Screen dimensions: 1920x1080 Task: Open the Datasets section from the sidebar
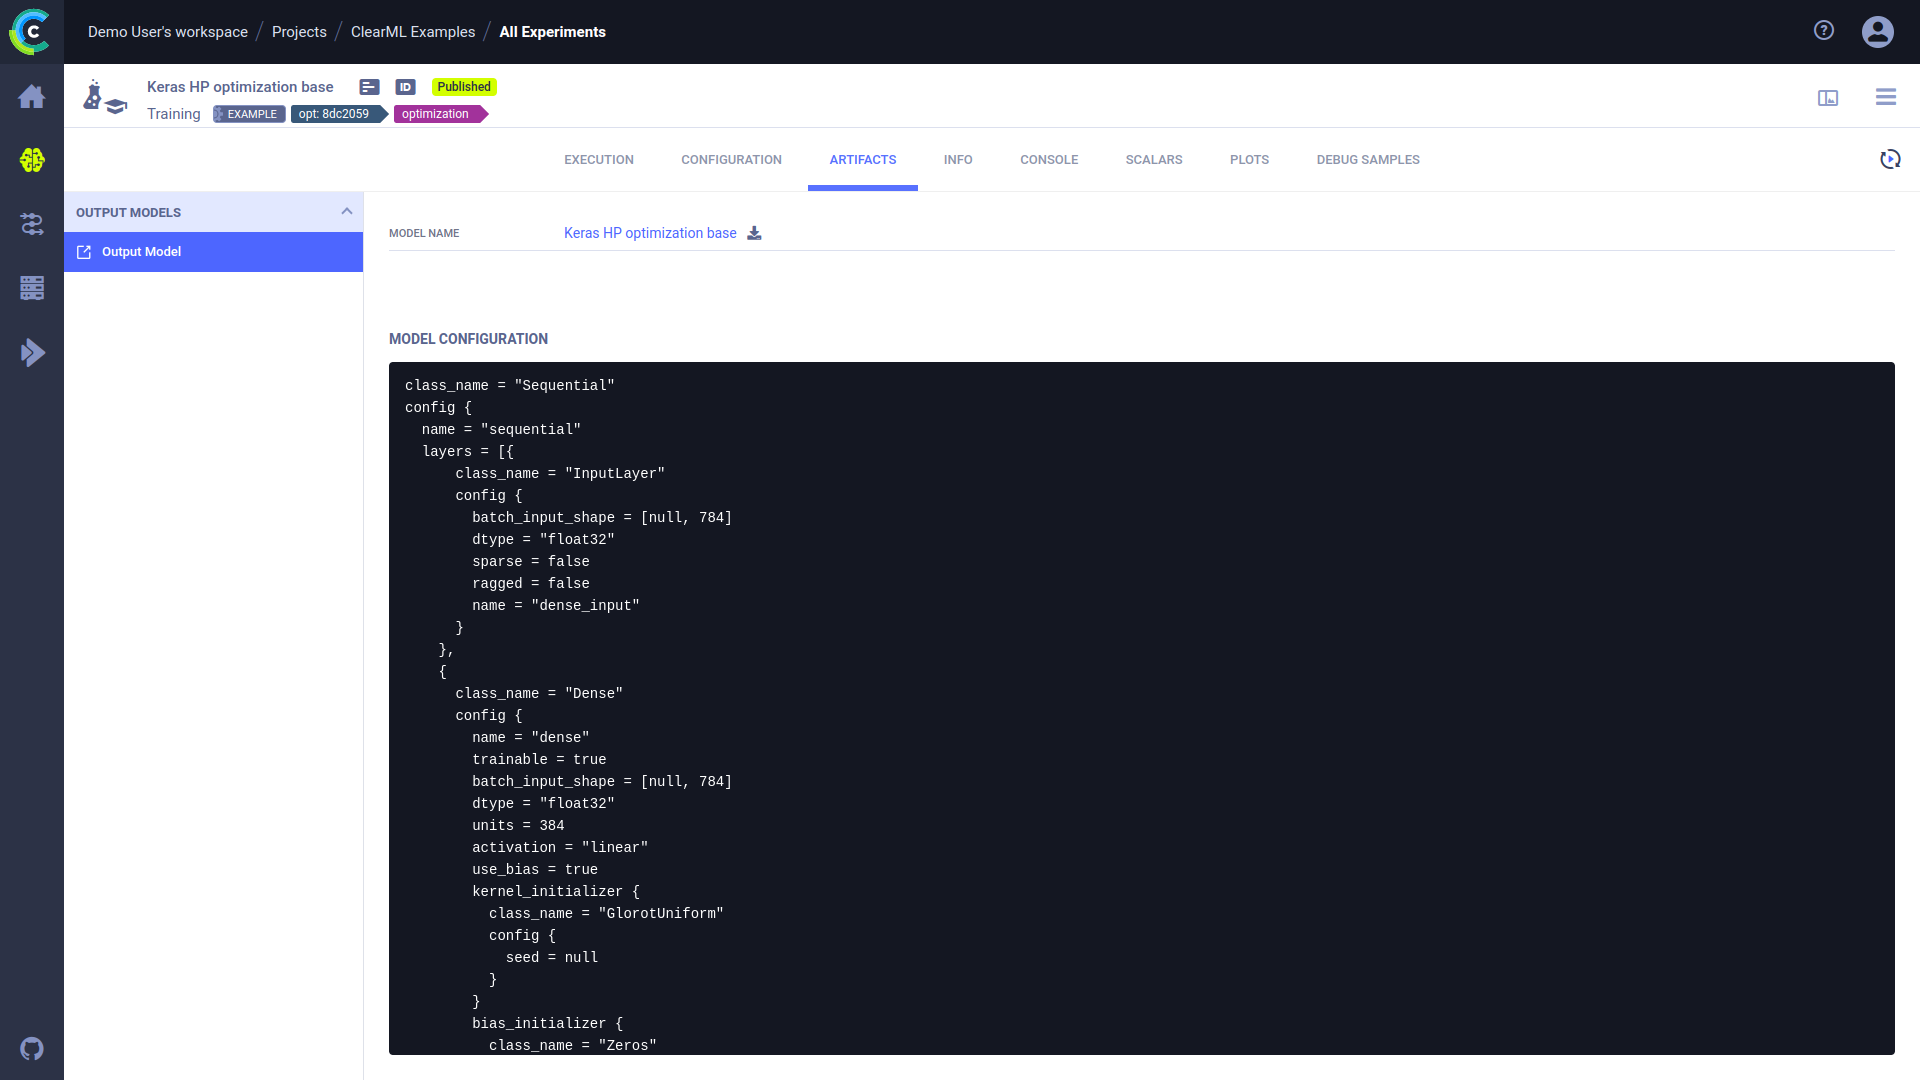tap(32, 288)
